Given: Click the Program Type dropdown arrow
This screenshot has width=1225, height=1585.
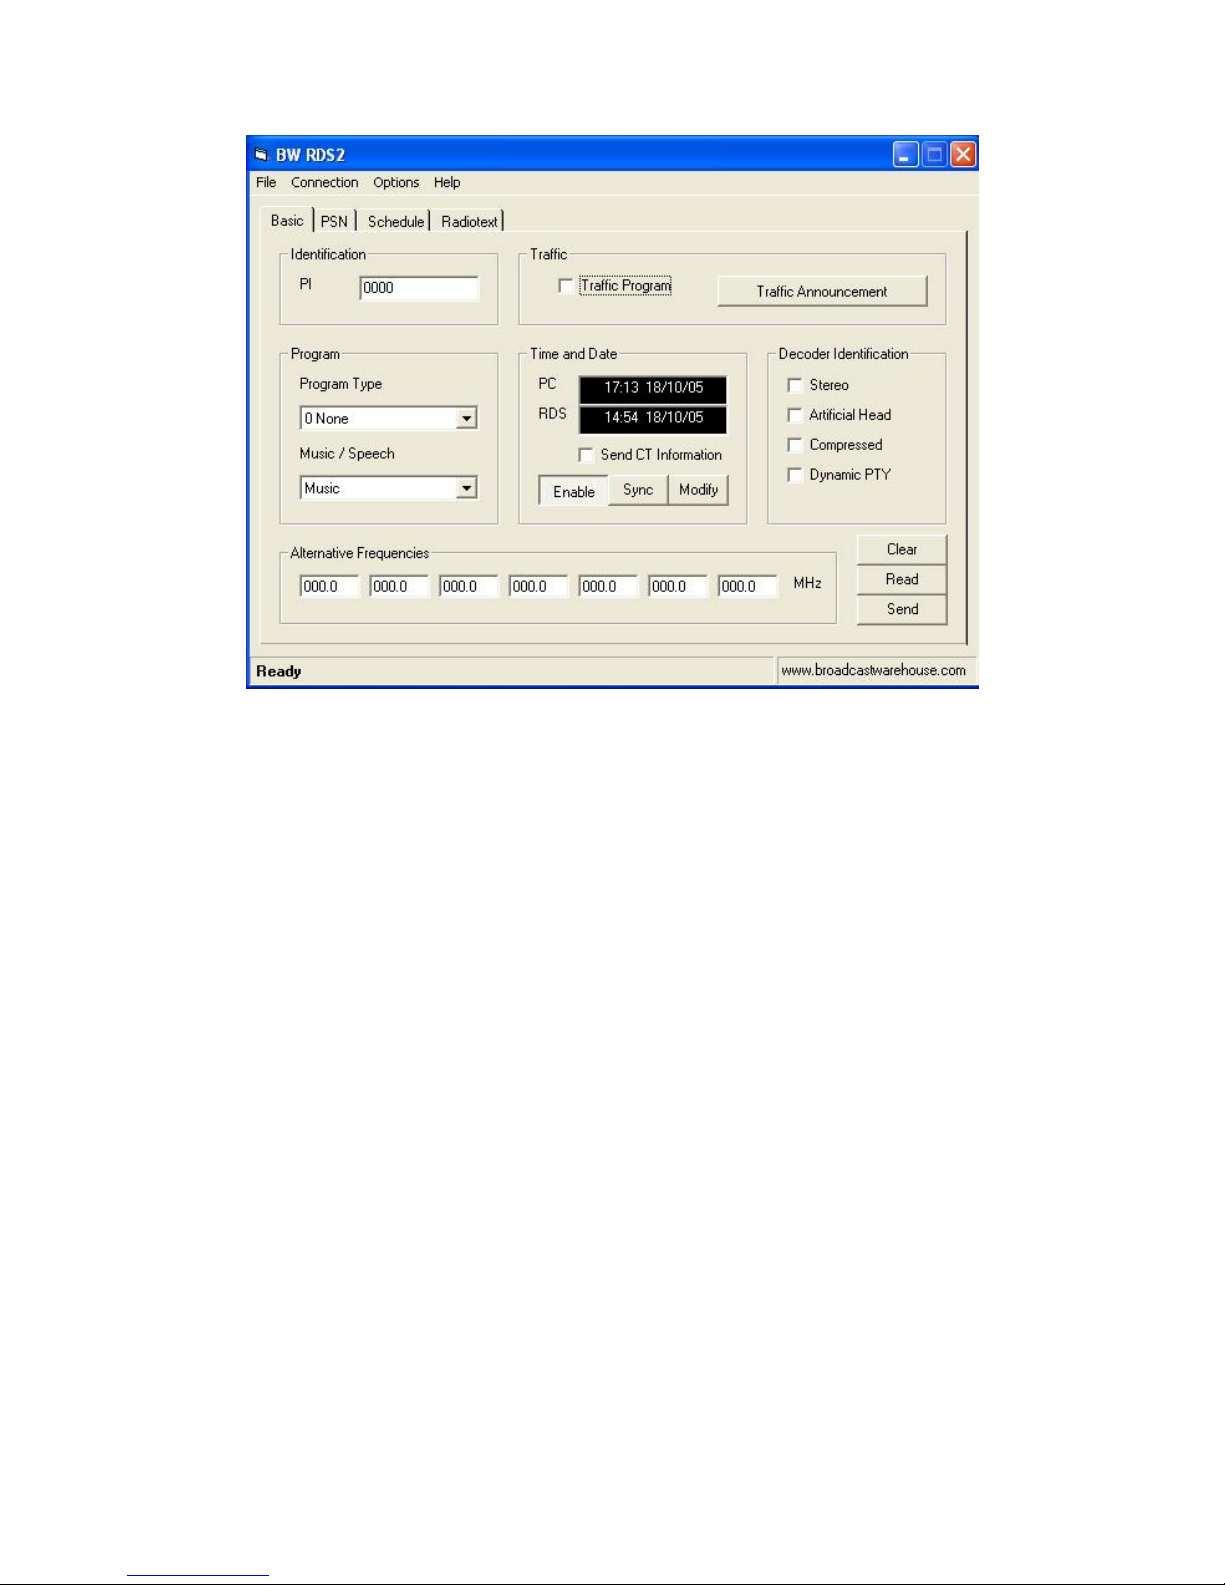Looking at the screenshot, I should click(466, 418).
